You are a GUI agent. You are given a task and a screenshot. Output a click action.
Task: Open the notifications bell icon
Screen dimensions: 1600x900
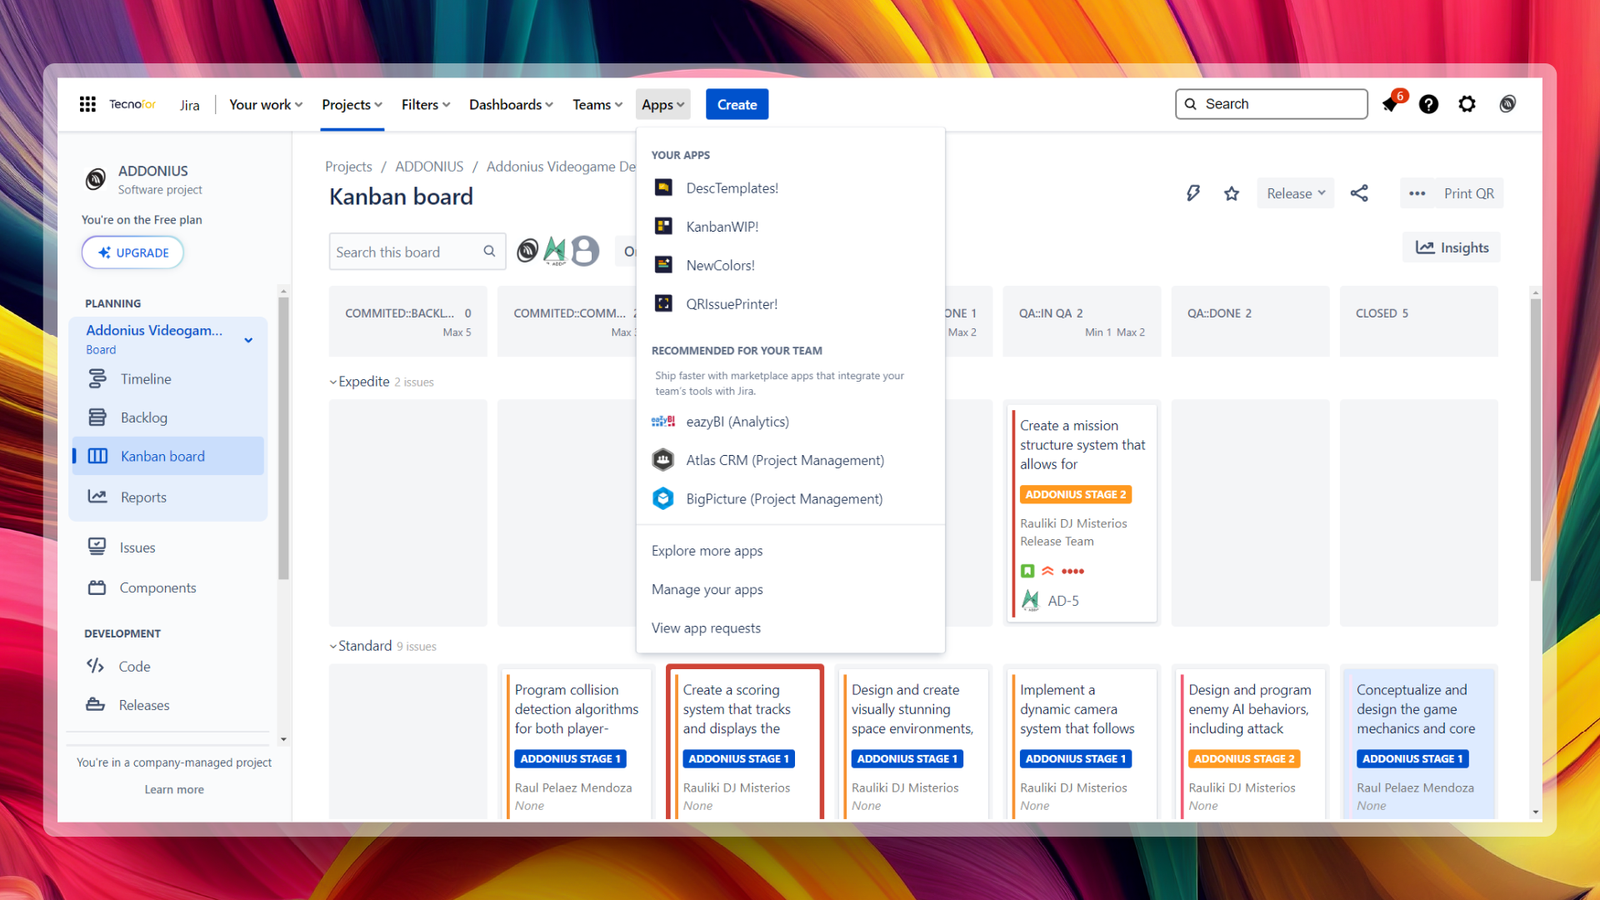pyautogui.click(x=1391, y=104)
